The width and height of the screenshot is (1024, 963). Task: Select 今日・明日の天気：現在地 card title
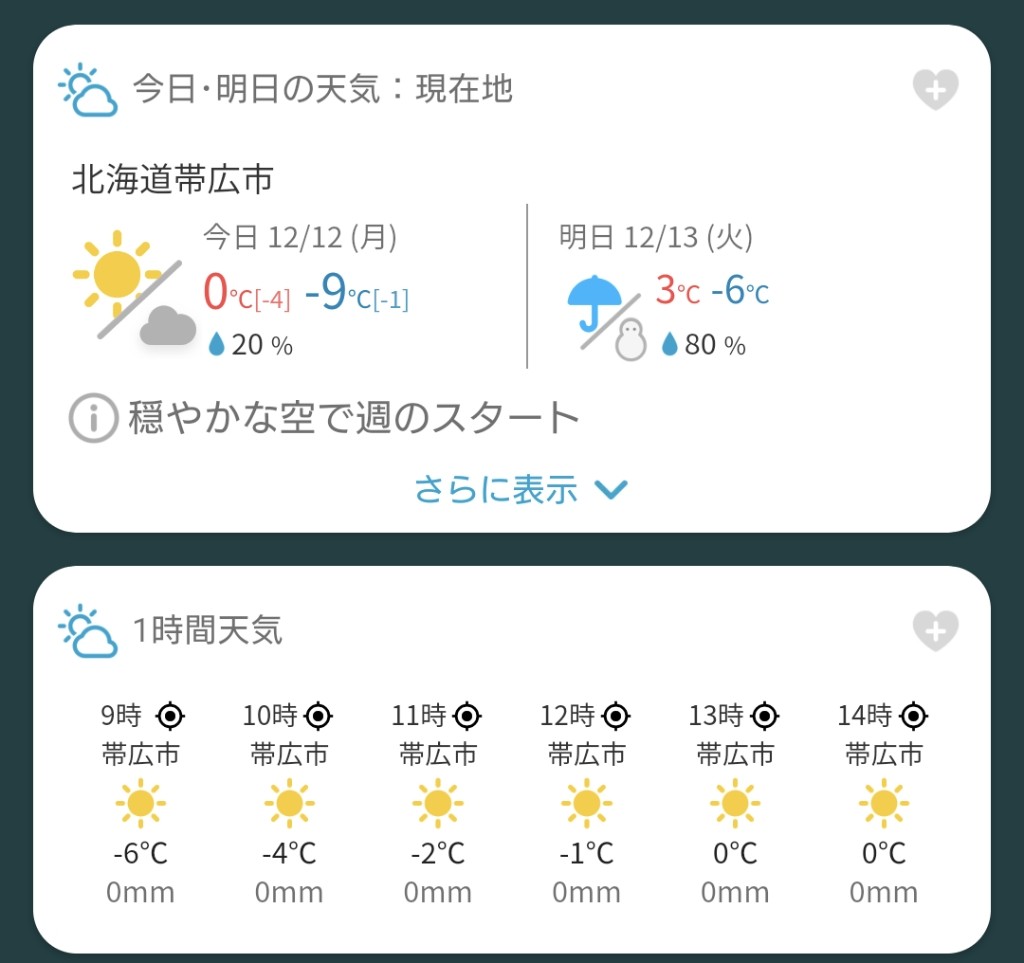(323, 89)
